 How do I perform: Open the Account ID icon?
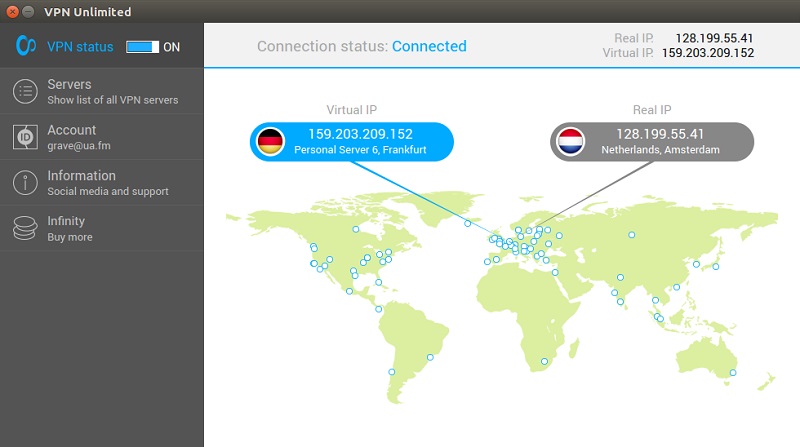pyautogui.click(x=26, y=137)
